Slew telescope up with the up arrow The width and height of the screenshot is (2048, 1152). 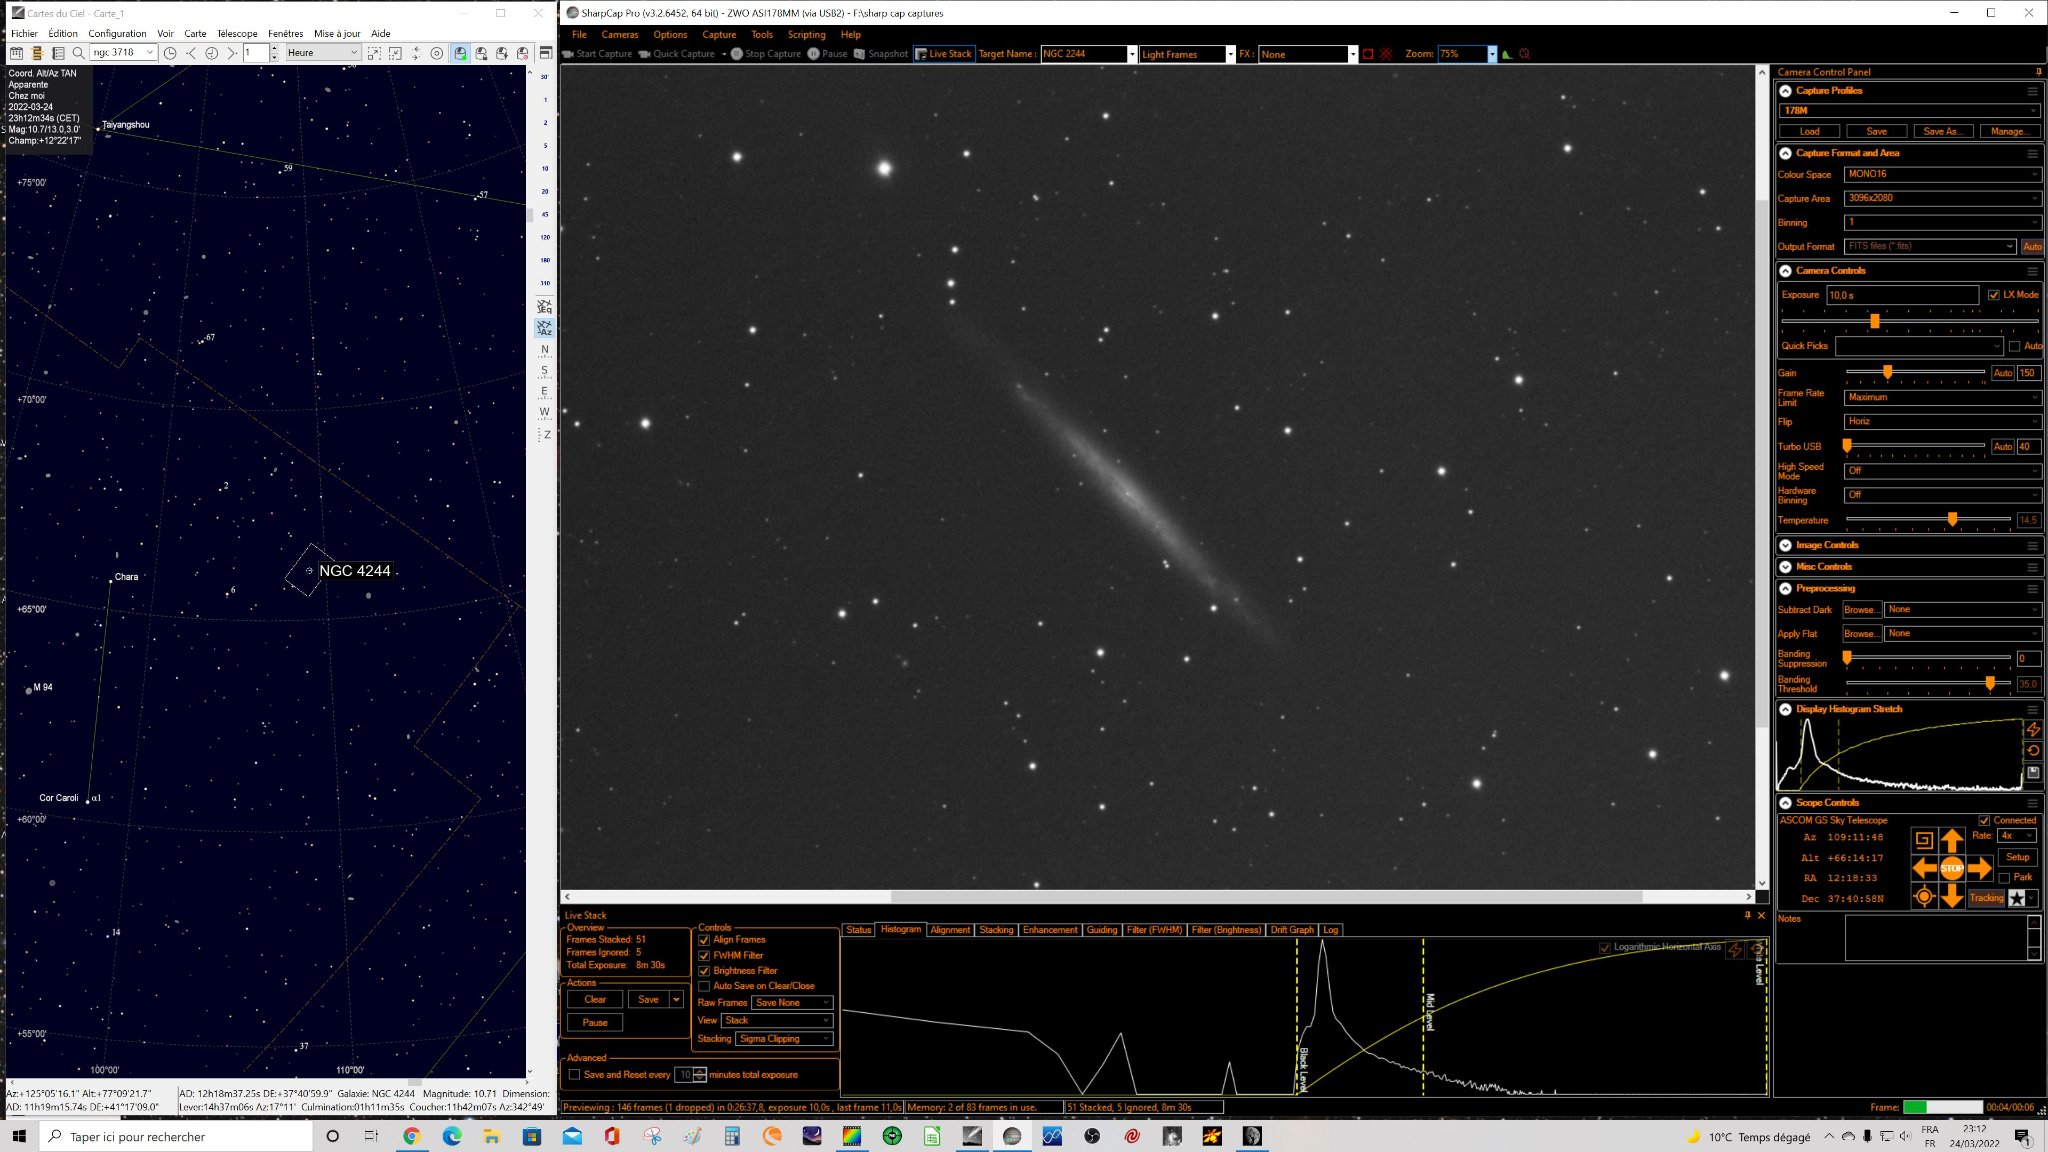click(1951, 840)
